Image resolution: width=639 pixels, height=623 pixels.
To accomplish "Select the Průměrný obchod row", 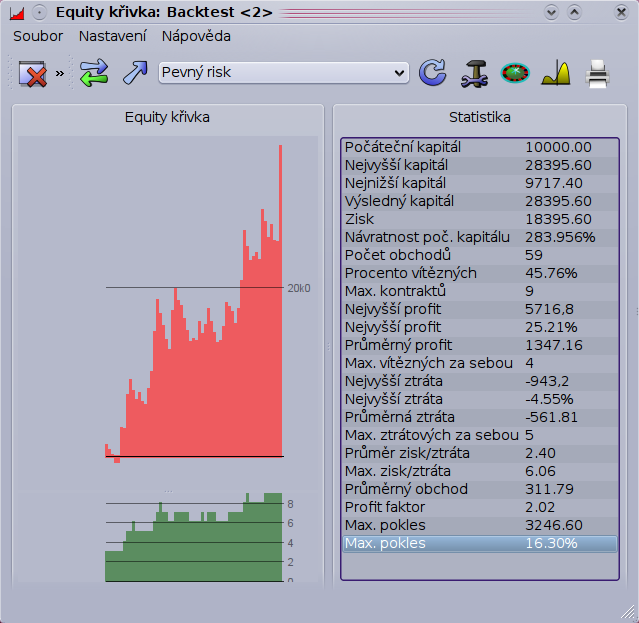I will coord(480,489).
